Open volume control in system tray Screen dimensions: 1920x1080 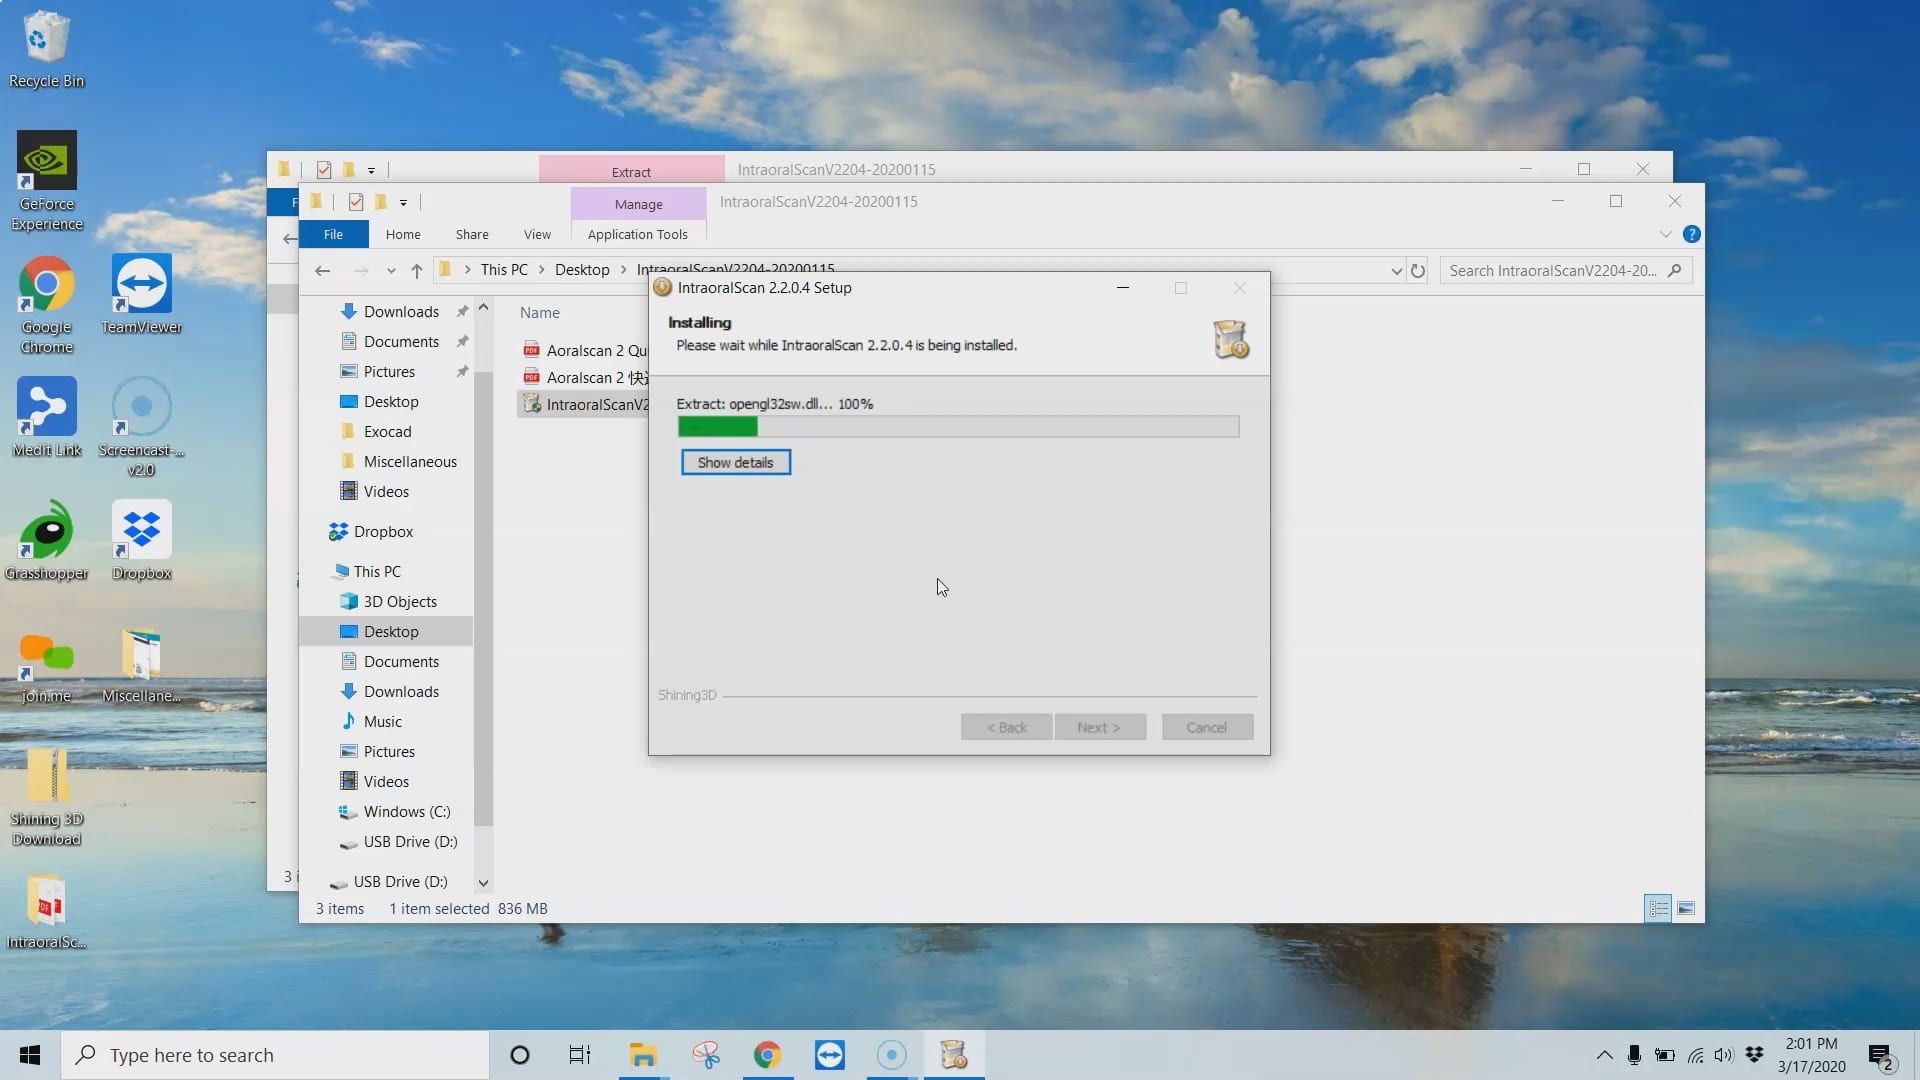click(1723, 1055)
